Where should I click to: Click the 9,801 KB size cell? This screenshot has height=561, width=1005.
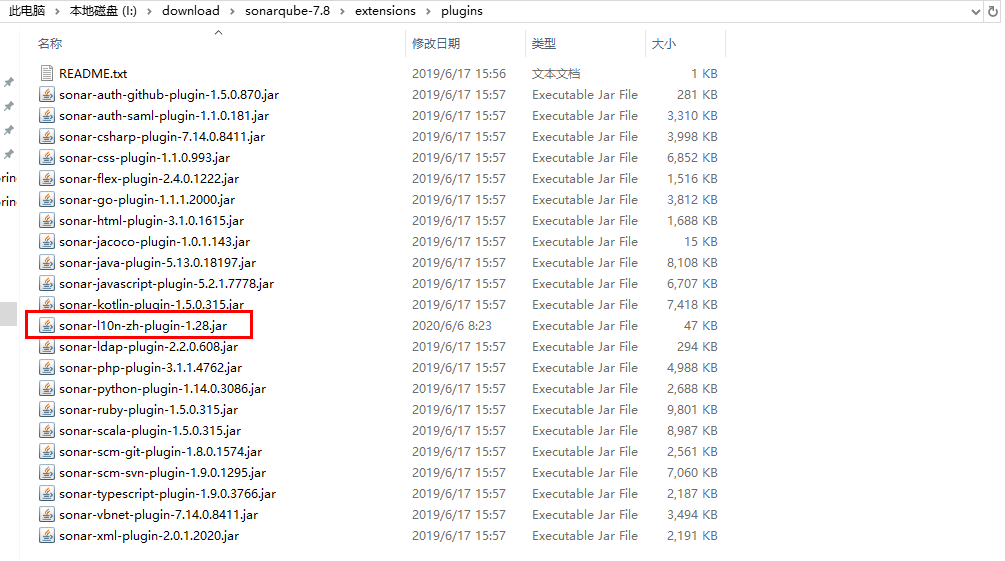point(692,410)
